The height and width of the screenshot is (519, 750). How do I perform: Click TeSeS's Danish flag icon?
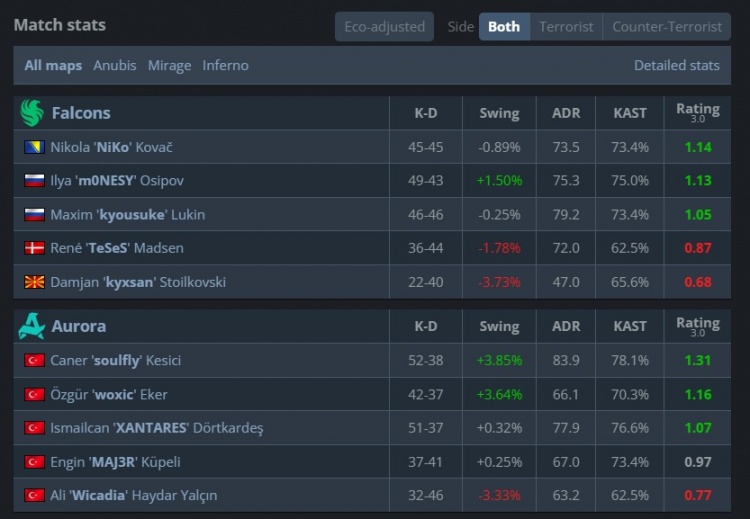point(34,248)
